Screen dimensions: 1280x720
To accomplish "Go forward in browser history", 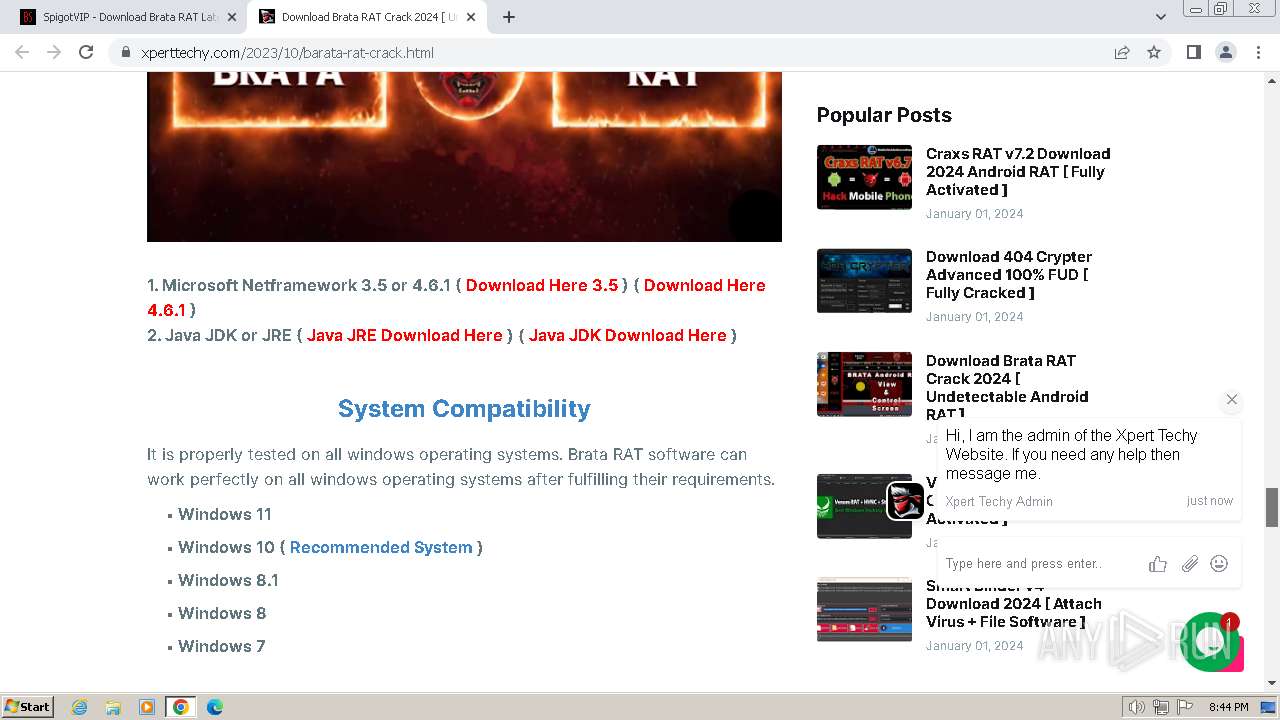I will (54, 52).
